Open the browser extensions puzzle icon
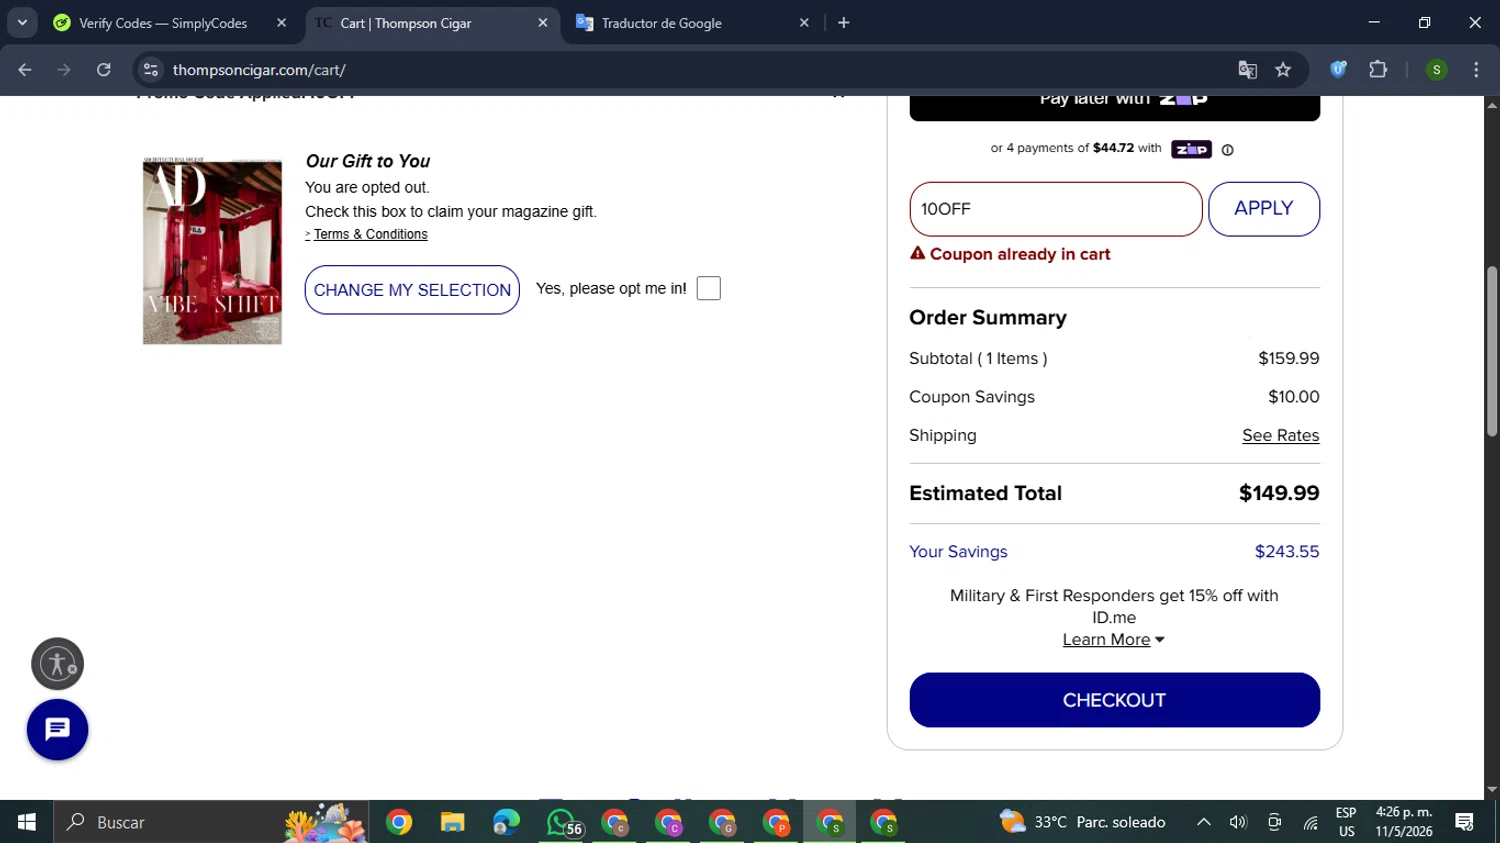 pos(1378,70)
